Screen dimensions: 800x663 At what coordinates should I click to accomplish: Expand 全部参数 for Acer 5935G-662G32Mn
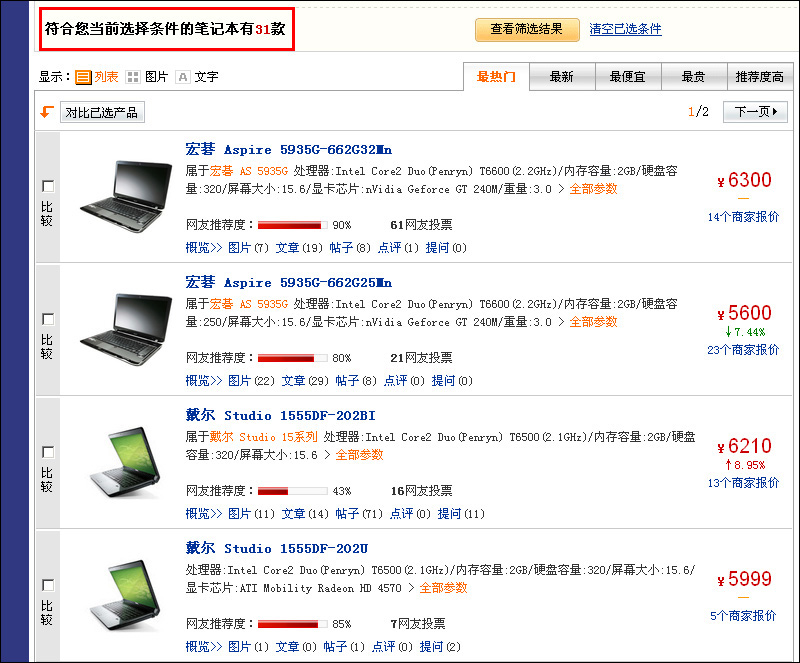(593, 189)
